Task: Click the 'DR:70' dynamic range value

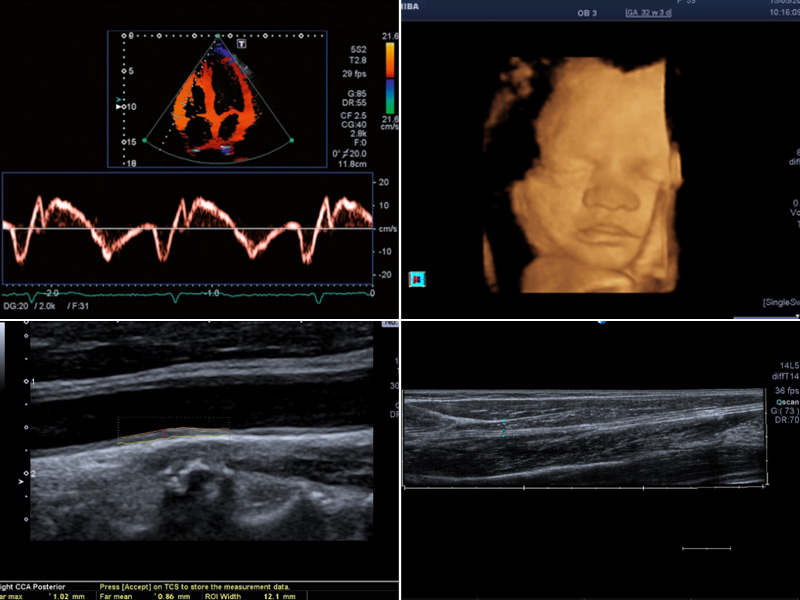Action: 787,420
